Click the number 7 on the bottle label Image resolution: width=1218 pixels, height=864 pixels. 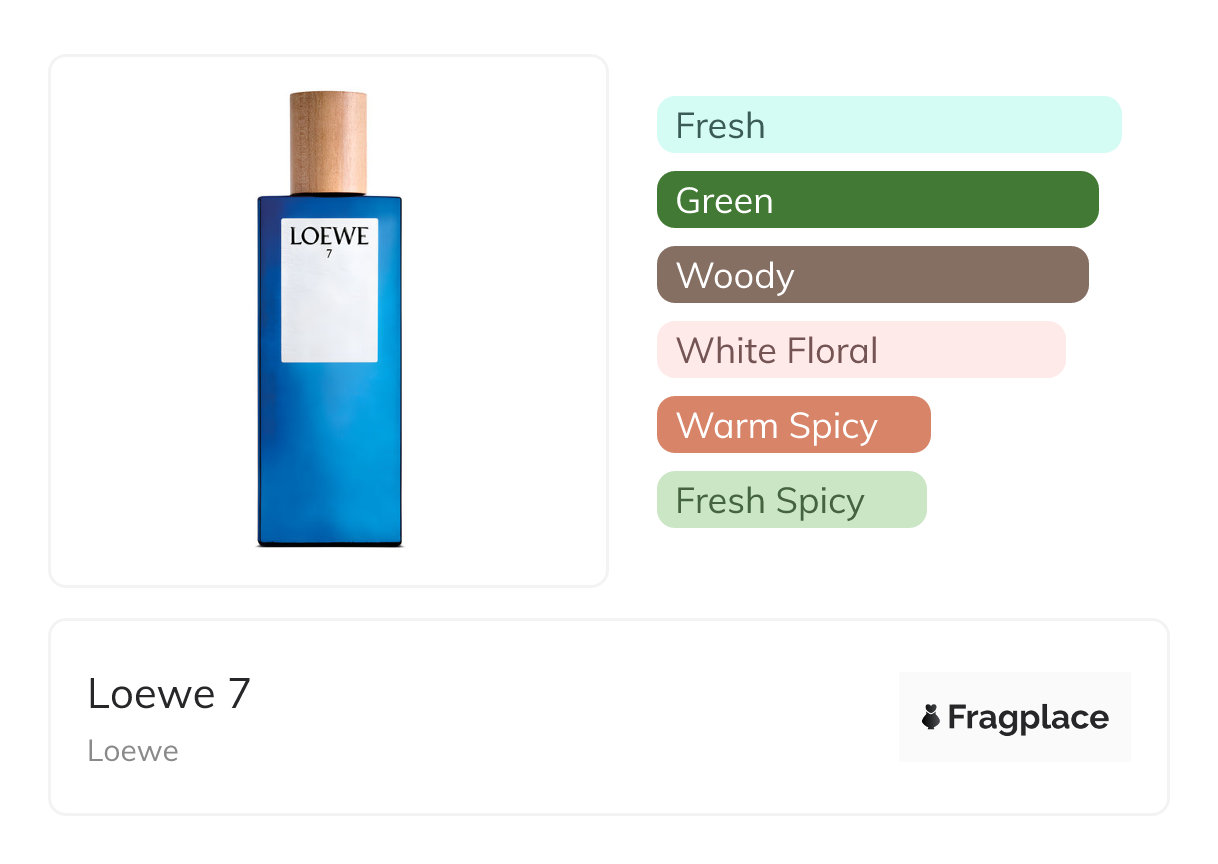(x=329, y=253)
